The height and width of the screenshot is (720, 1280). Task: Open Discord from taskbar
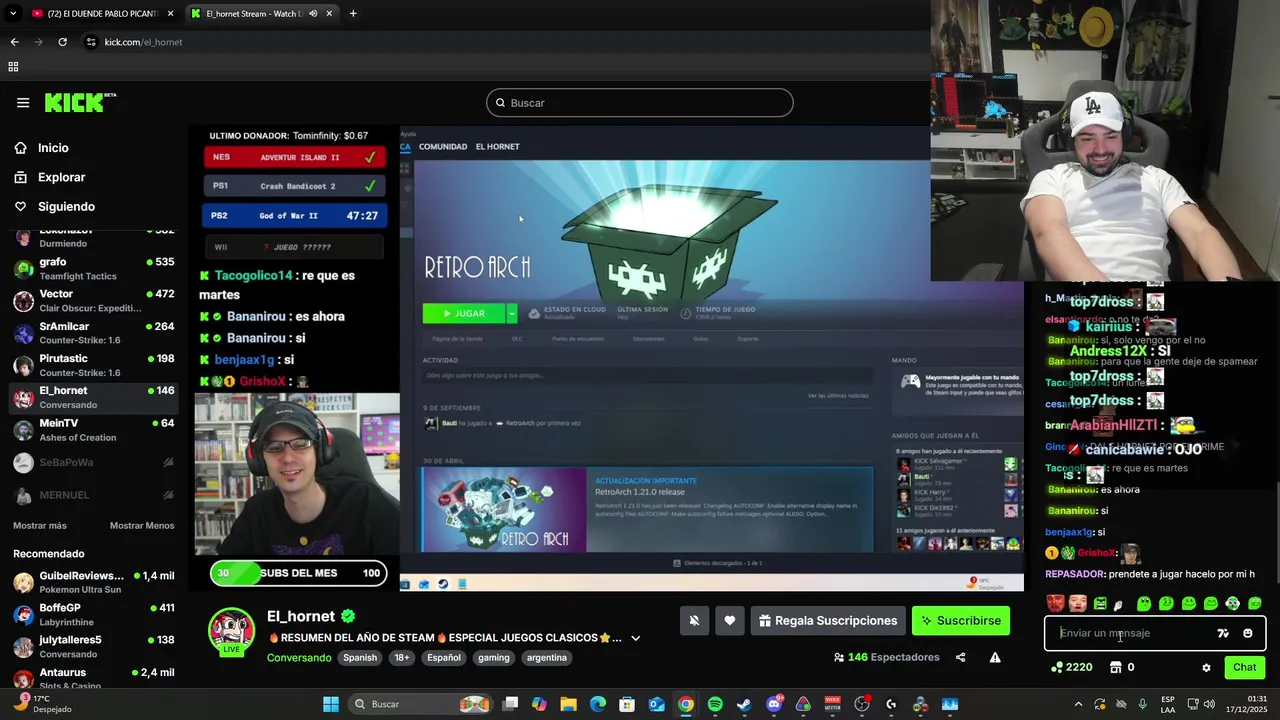click(x=774, y=704)
